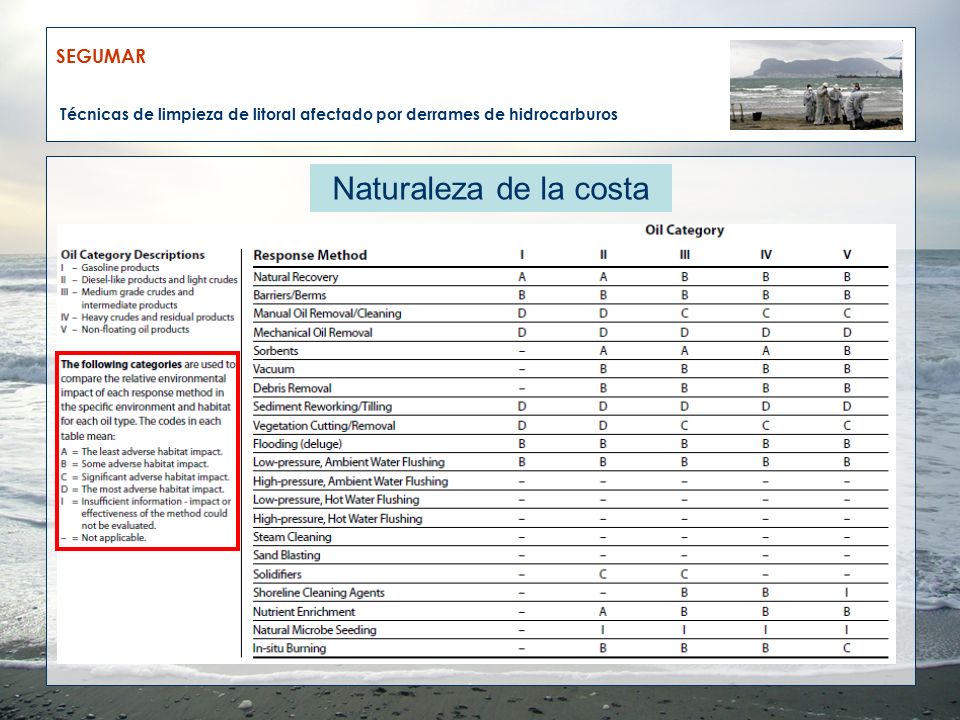The height and width of the screenshot is (720, 960).
Task: Click the 'In-situ Burning' row label
Action: 290,648
